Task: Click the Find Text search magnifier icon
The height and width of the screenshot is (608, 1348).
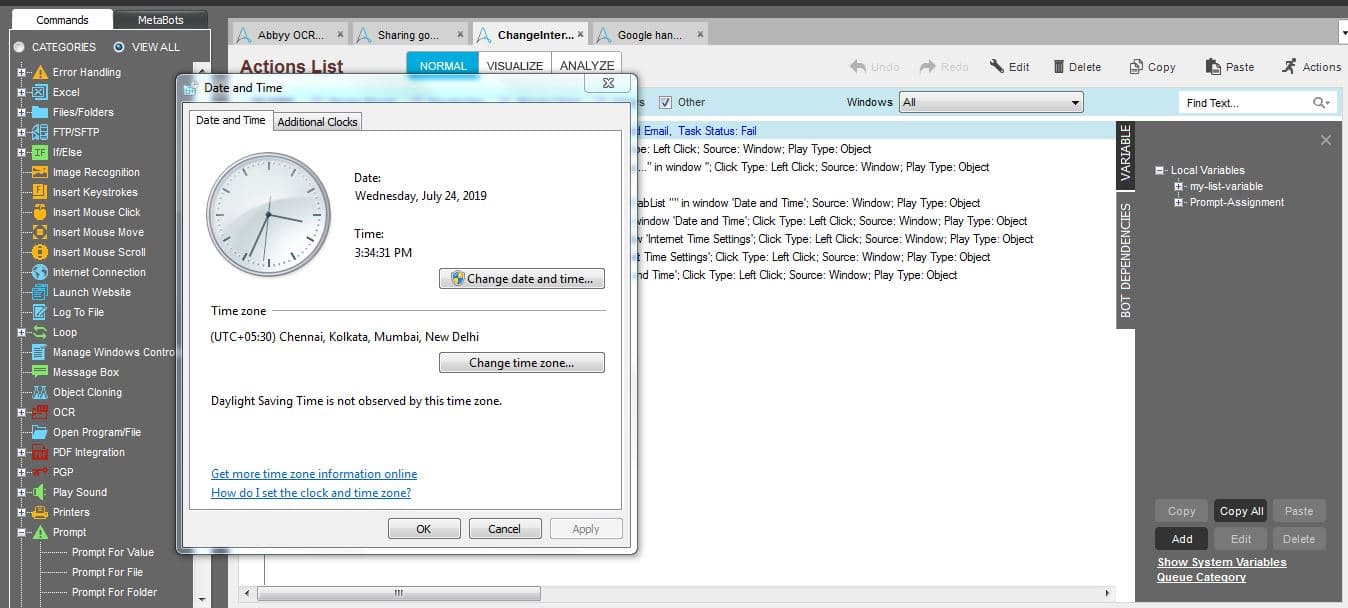Action: click(1321, 103)
